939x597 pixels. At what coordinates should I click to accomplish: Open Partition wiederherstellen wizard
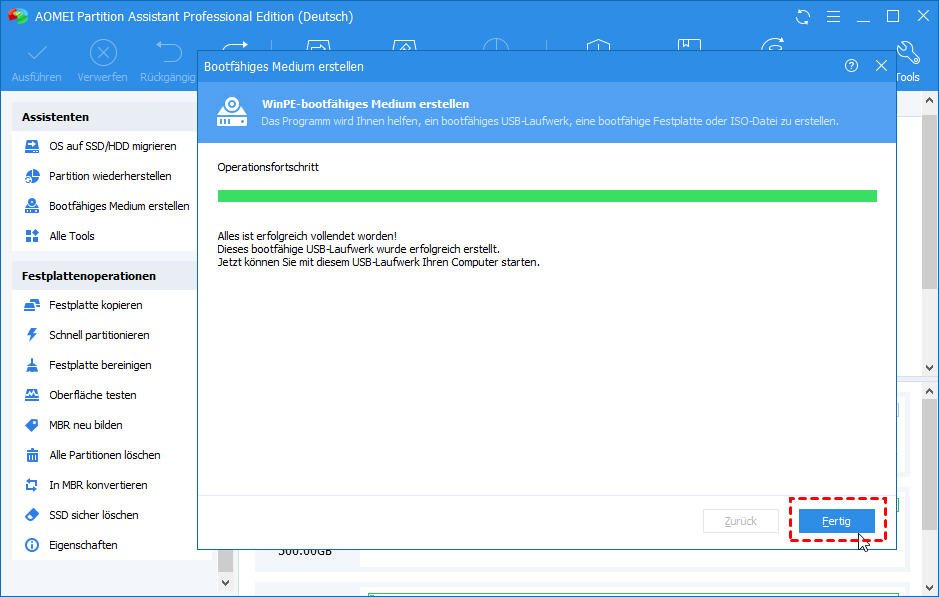click(x=110, y=176)
